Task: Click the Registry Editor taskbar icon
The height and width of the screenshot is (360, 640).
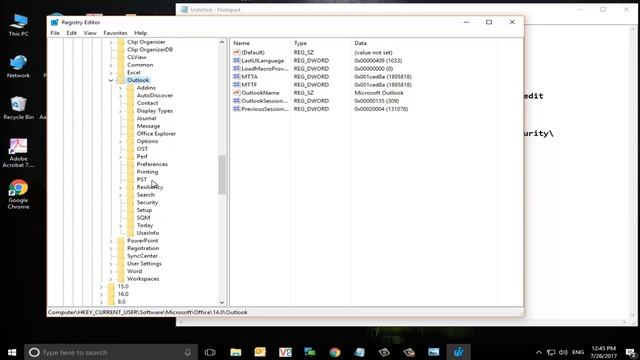Action: tap(458, 352)
